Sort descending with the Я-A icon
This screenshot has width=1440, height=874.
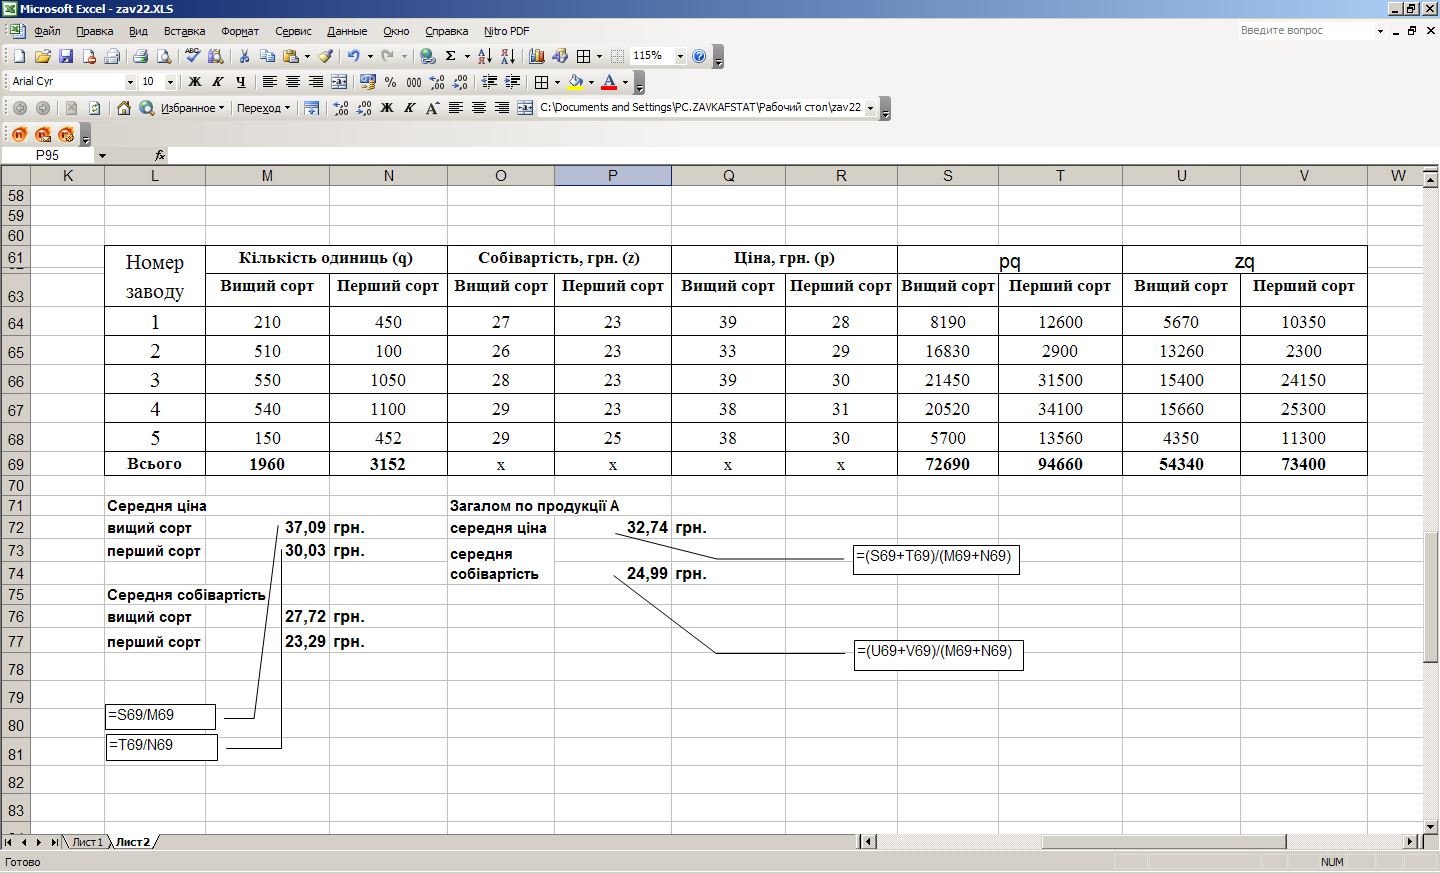(x=508, y=56)
